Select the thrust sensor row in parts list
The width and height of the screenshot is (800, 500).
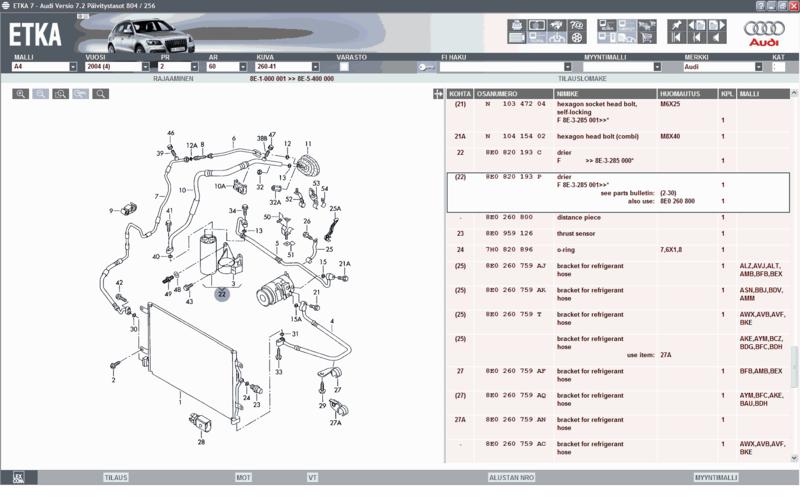point(590,233)
